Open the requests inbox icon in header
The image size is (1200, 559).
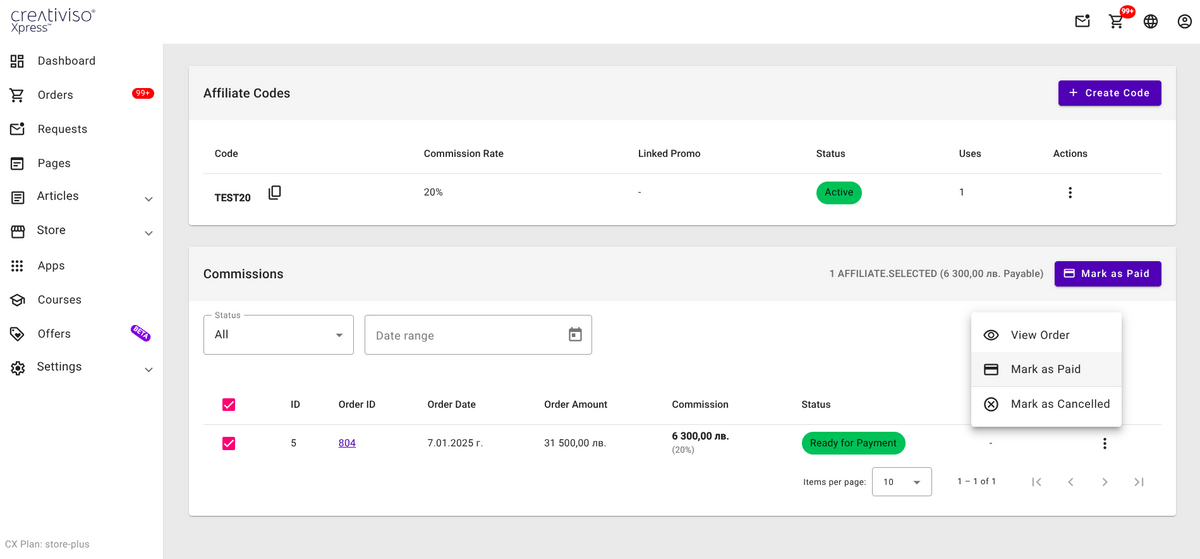coord(1082,21)
